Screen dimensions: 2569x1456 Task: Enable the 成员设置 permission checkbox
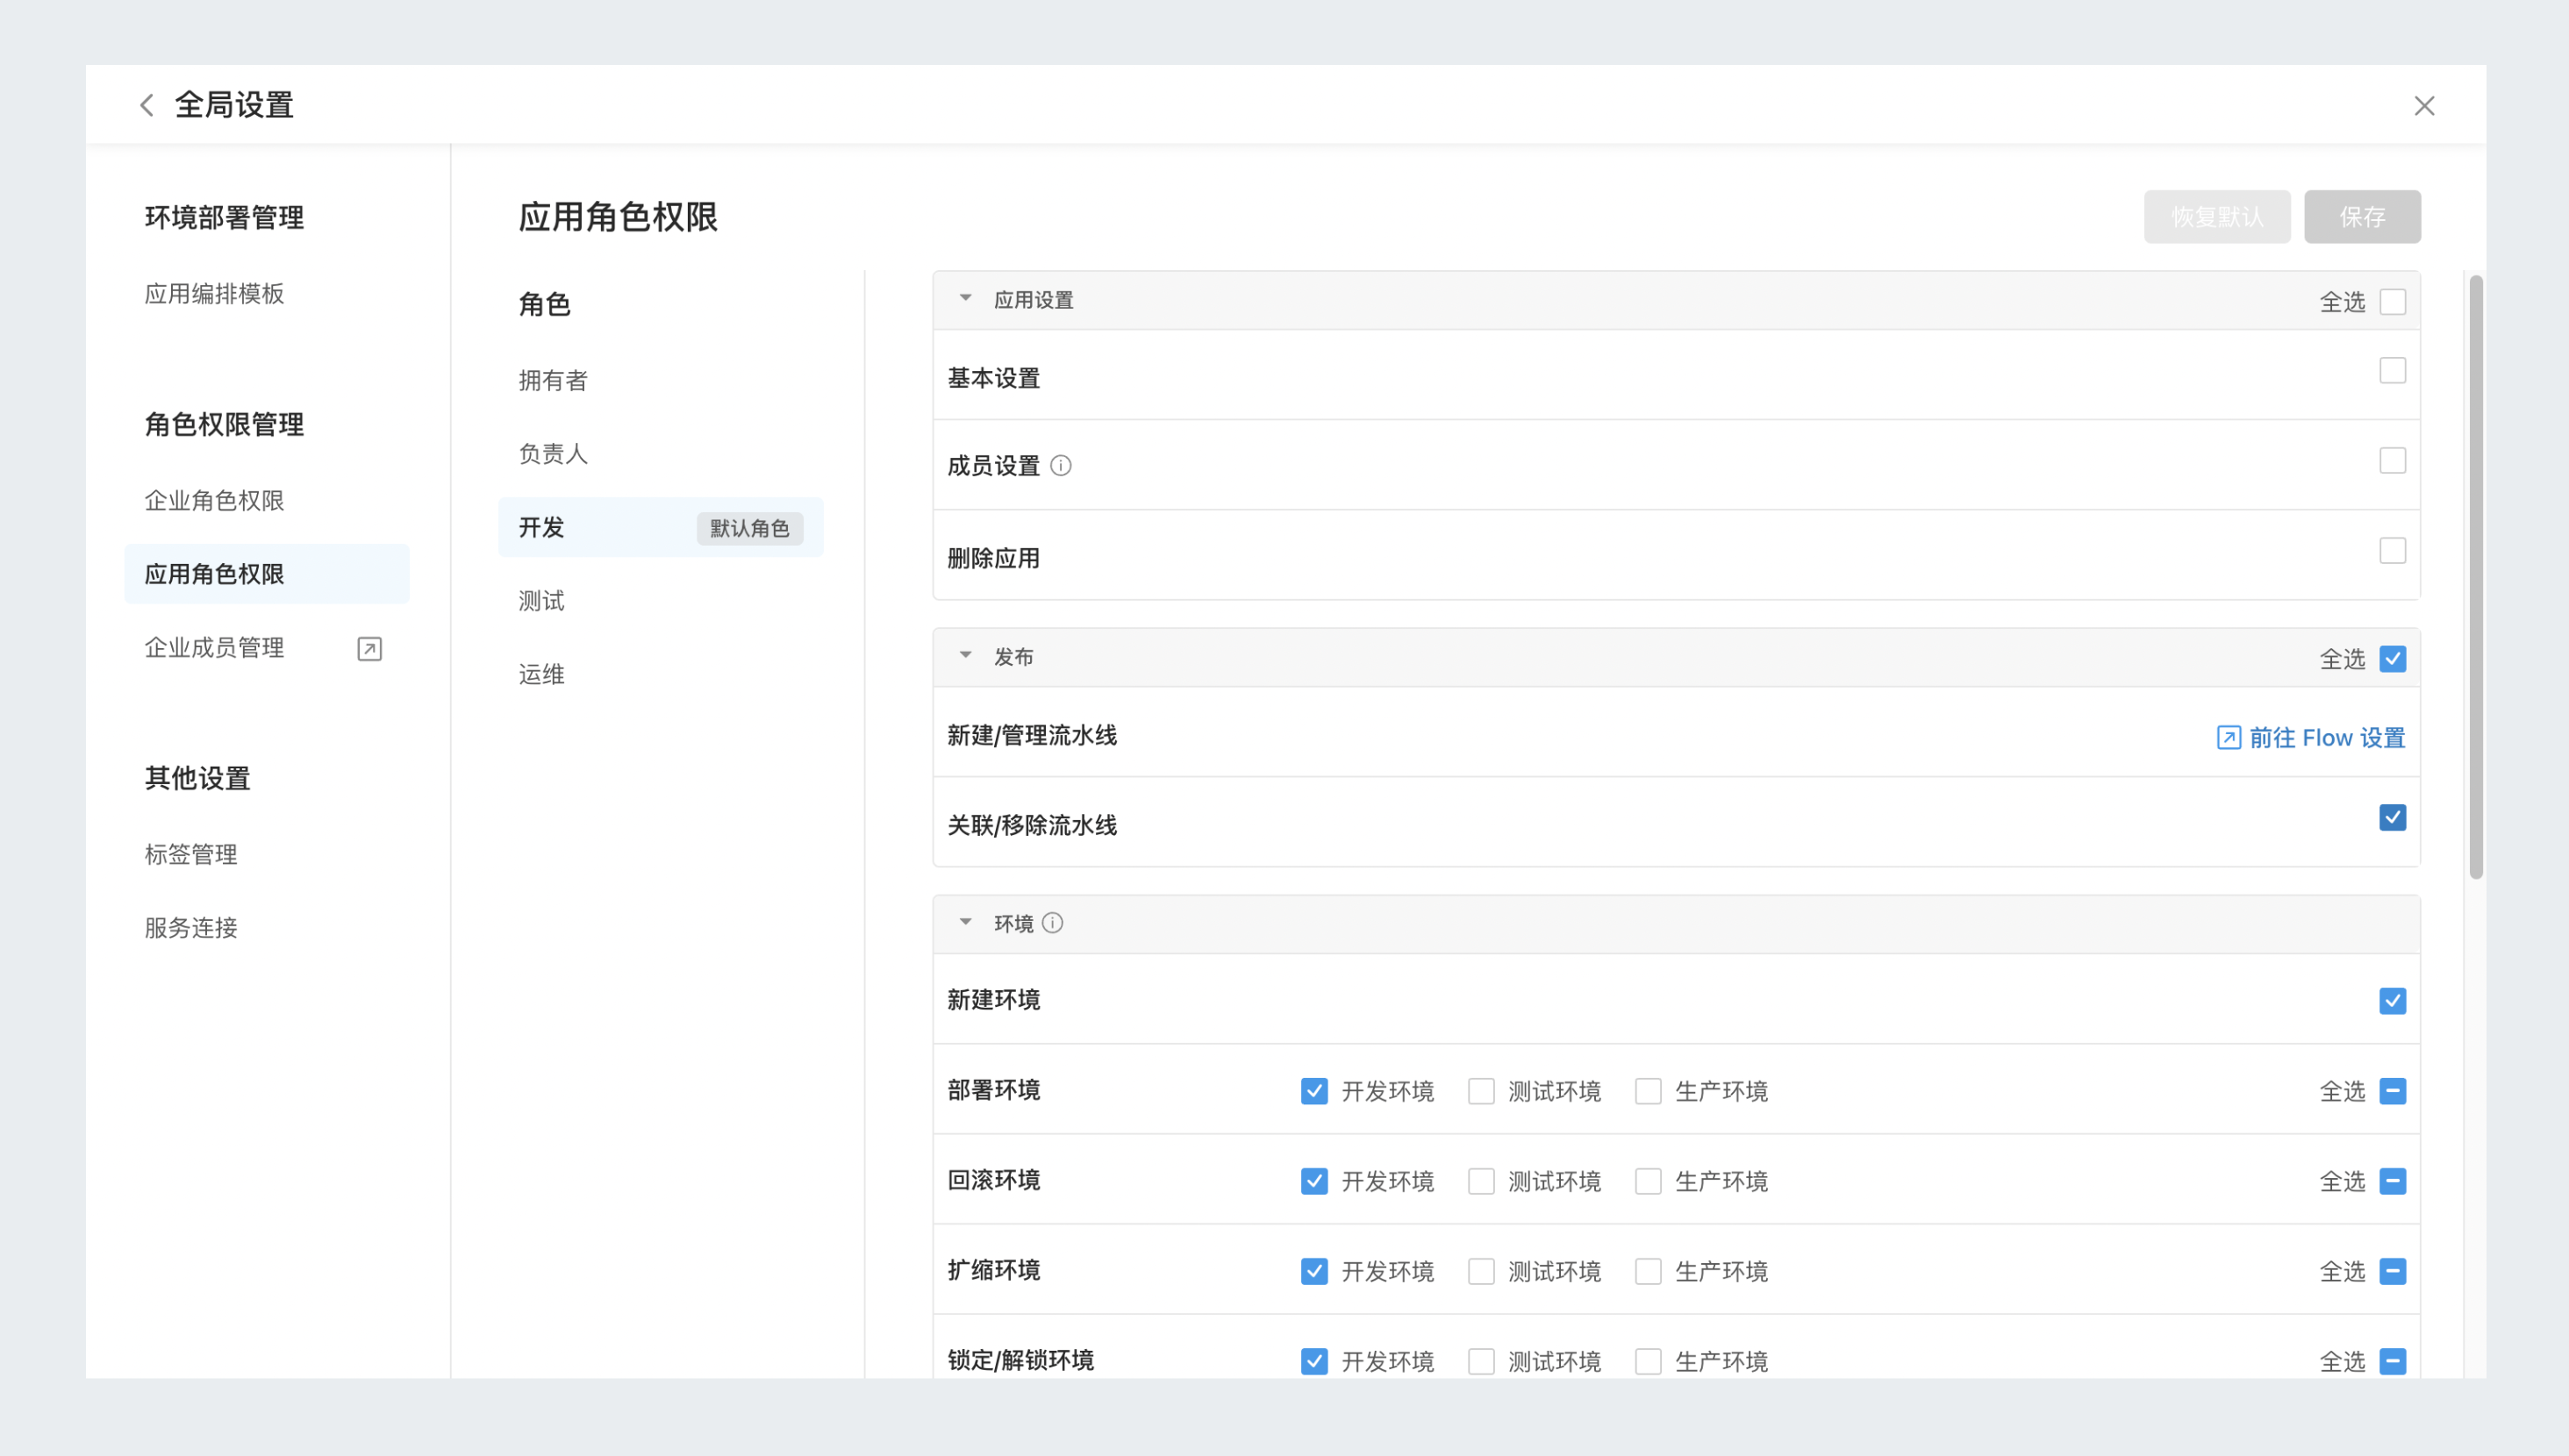click(x=2393, y=461)
